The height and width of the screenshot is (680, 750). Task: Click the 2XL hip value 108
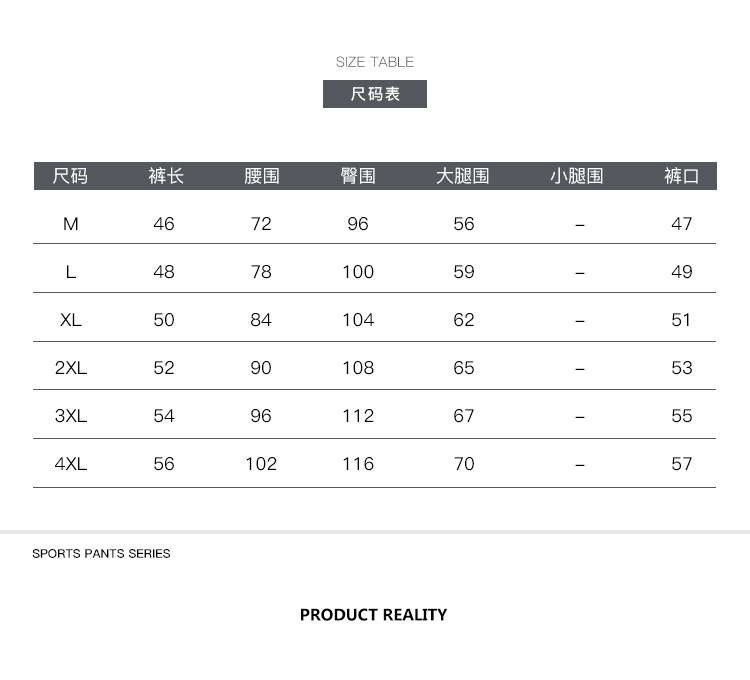[358, 368]
